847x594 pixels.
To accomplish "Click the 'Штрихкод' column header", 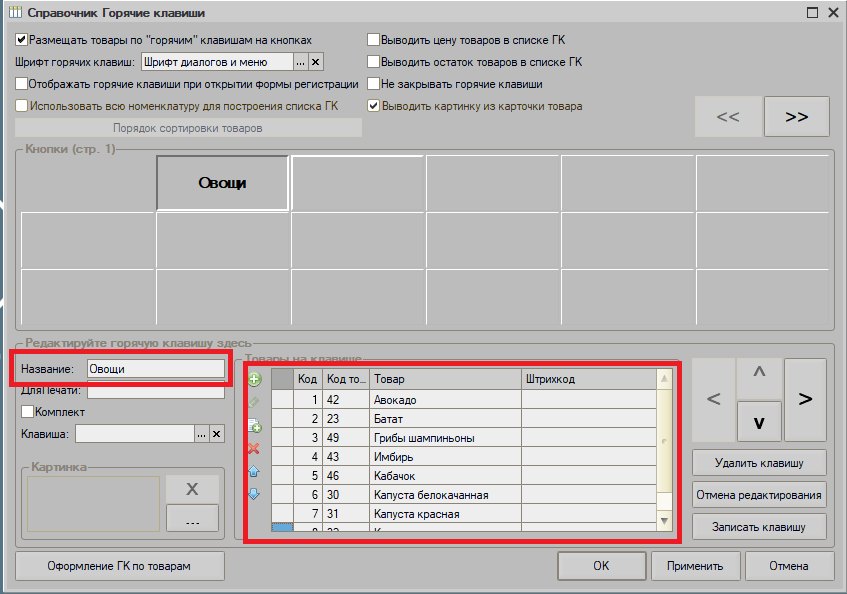I will click(x=589, y=379).
